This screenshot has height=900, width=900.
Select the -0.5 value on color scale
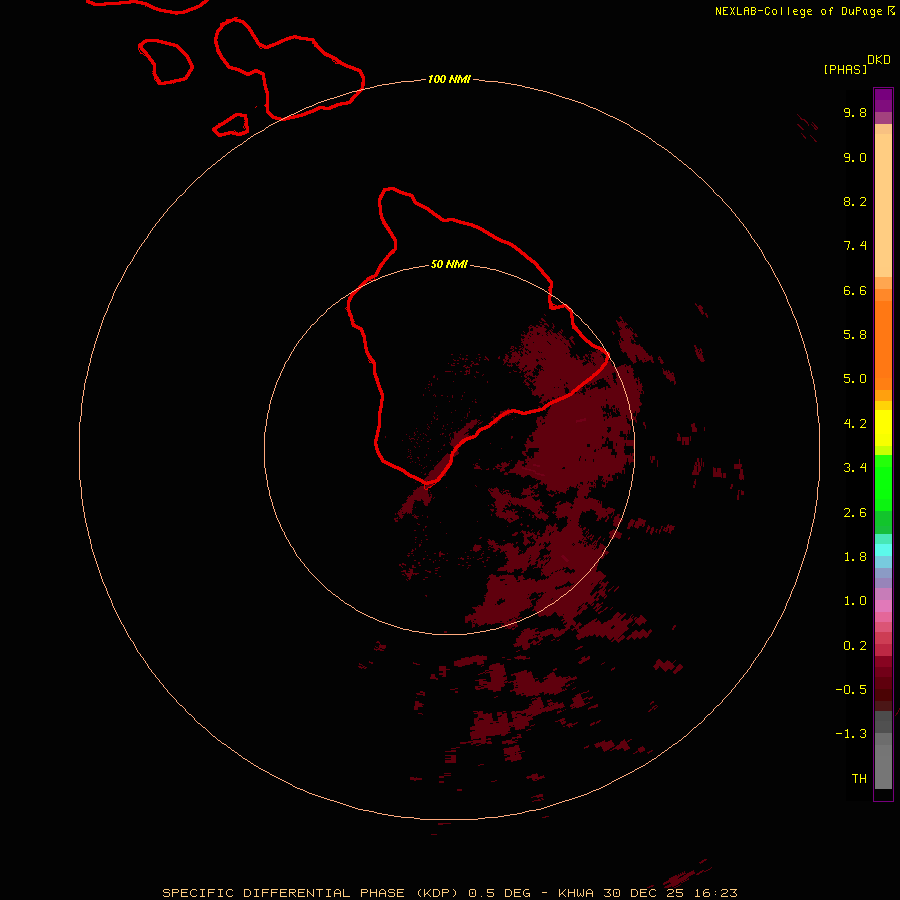click(851, 690)
